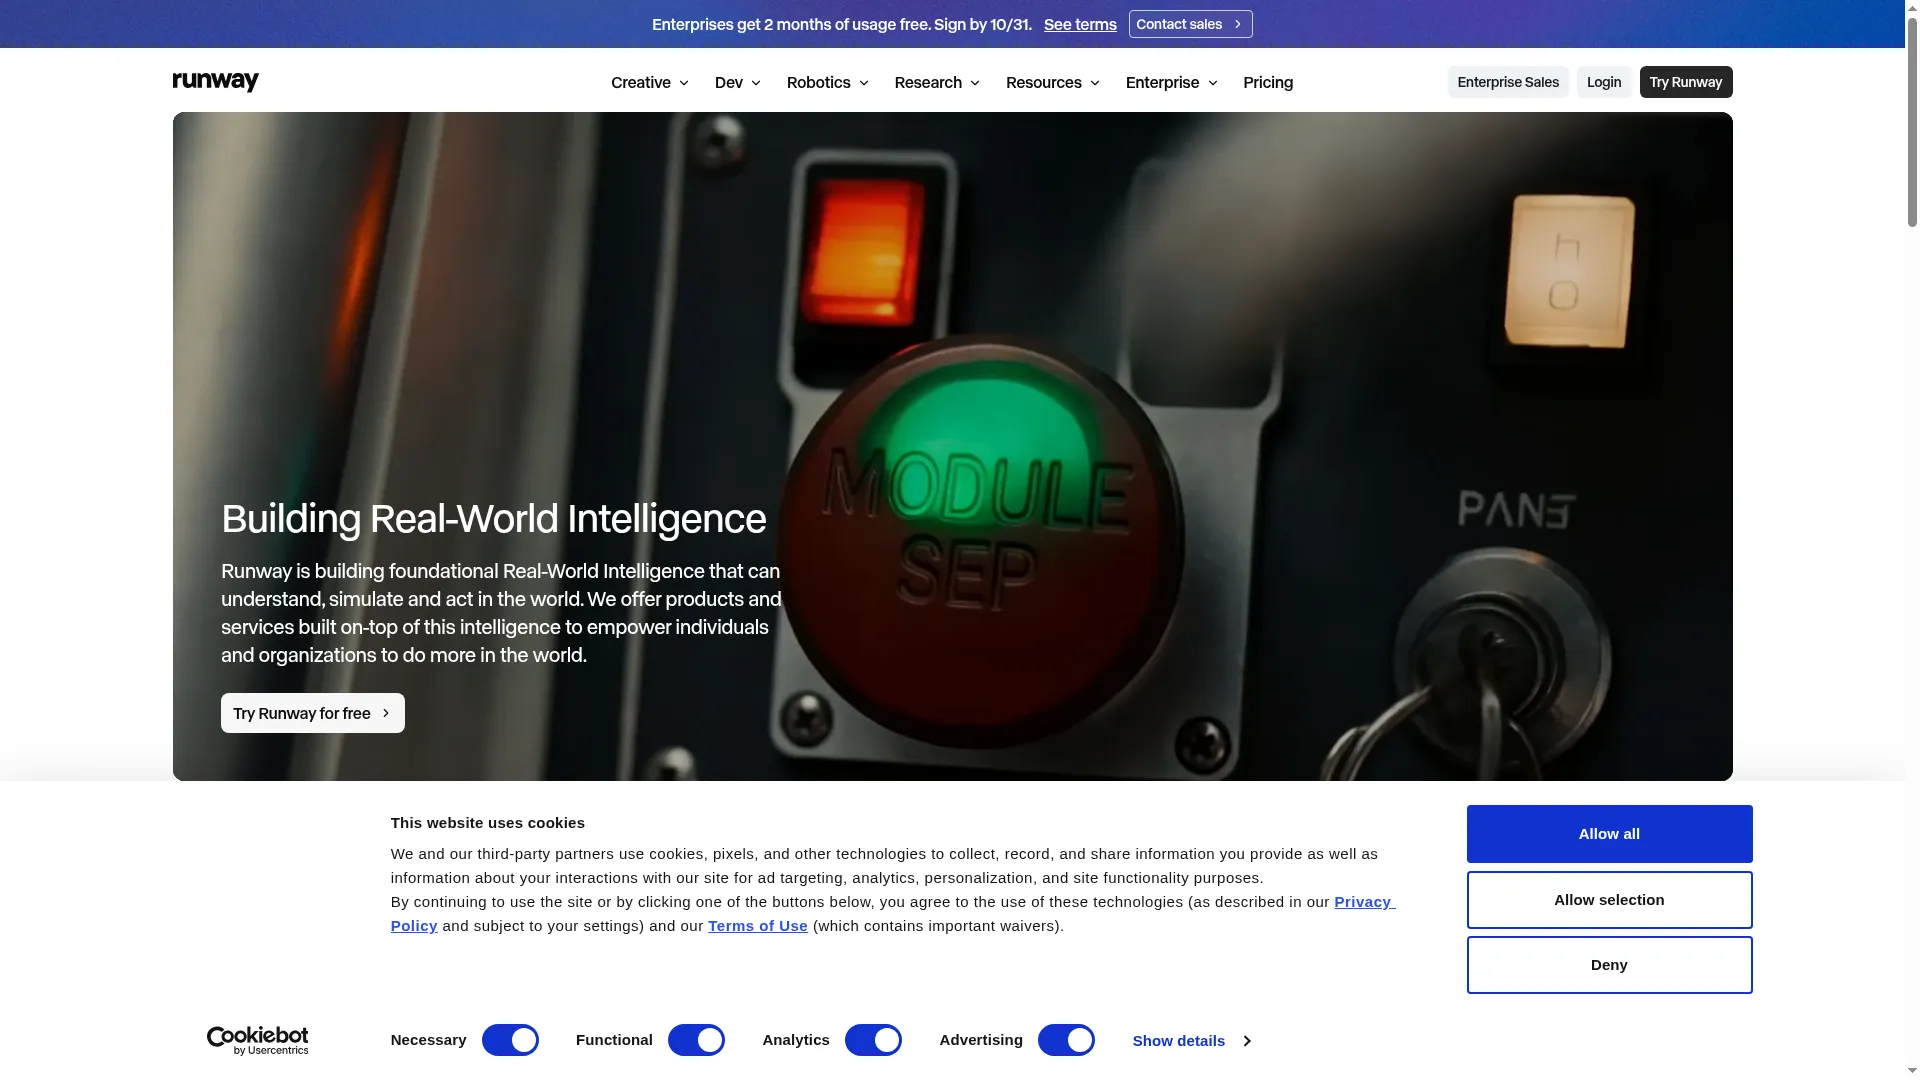
Task: Click the page vertical scrollbar thumb
Action: (1912, 120)
